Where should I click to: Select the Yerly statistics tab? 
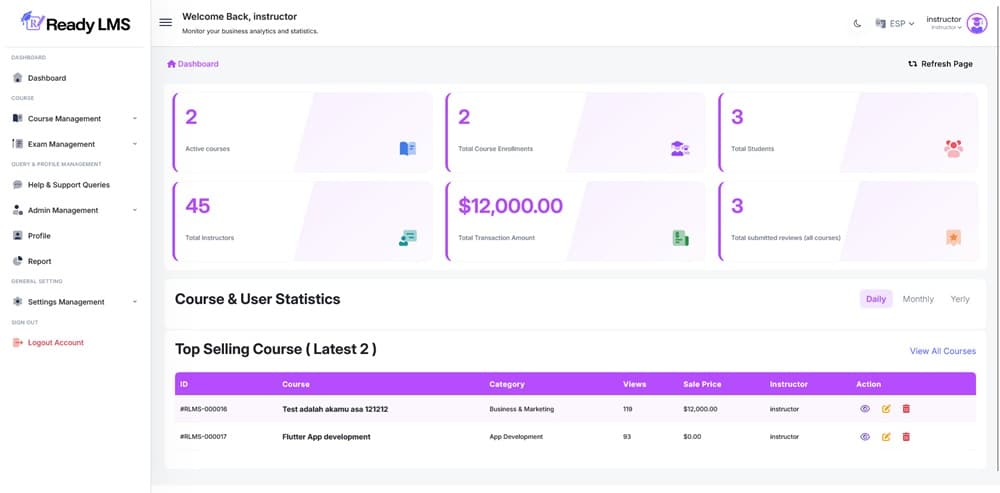coord(960,299)
